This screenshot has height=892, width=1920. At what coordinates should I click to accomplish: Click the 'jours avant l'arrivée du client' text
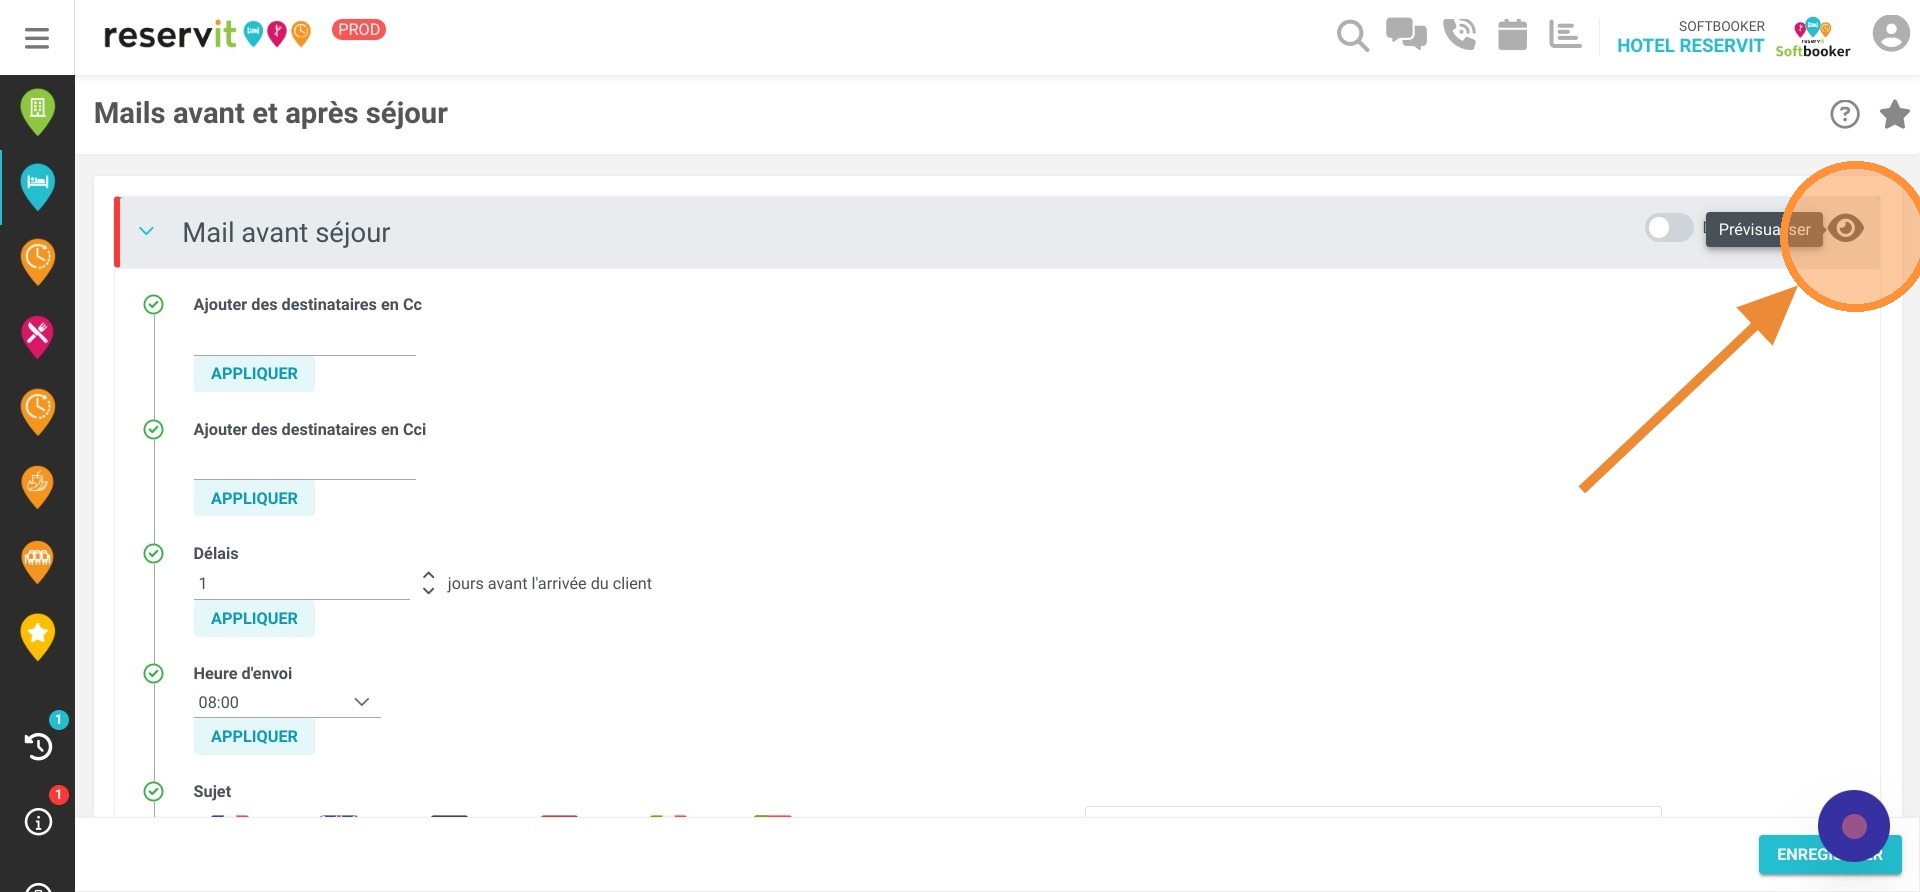(x=549, y=583)
